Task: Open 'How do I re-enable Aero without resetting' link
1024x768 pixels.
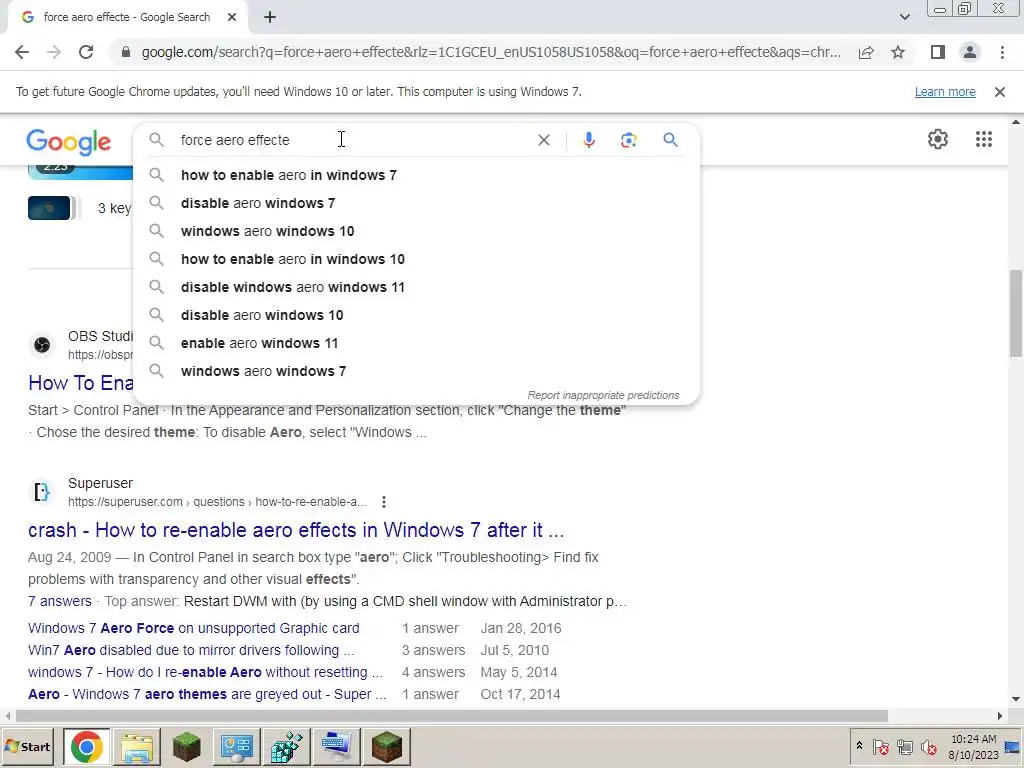Action: [206, 672]
